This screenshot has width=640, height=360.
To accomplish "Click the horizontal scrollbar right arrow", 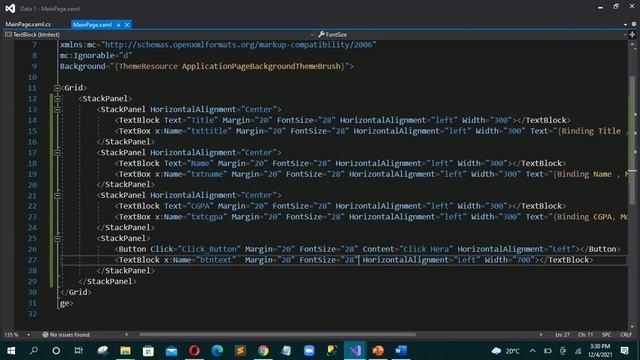I will (x=541, y=335).
